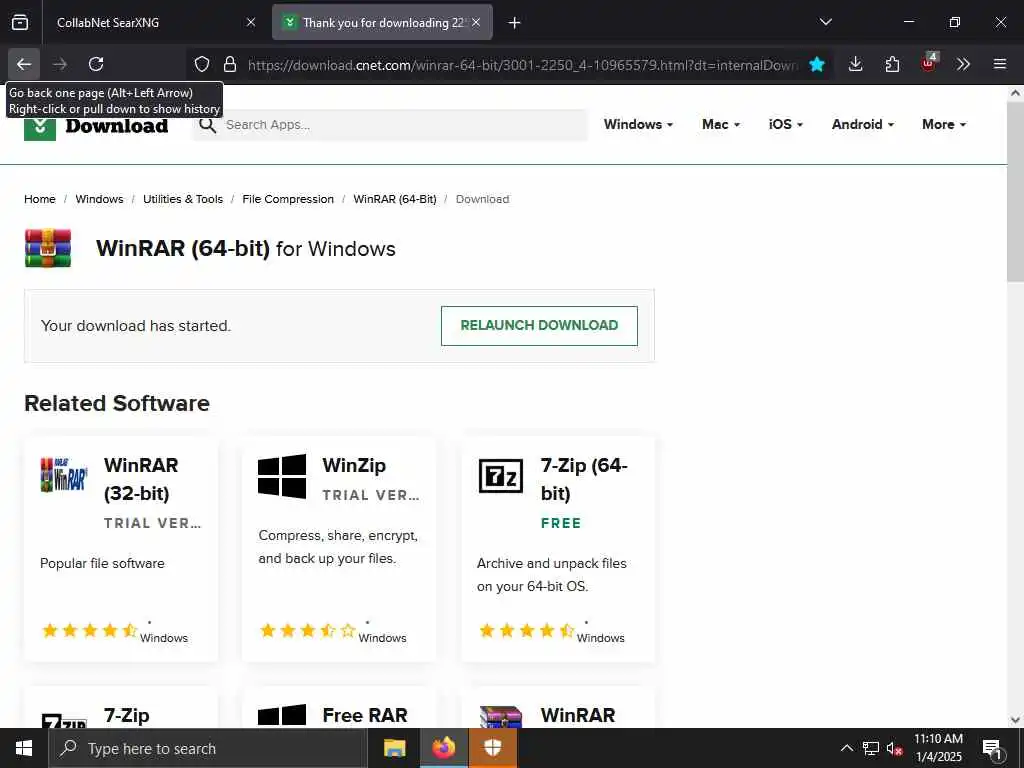
Task: List all tabs dropdown arrow
Action: 825,22
